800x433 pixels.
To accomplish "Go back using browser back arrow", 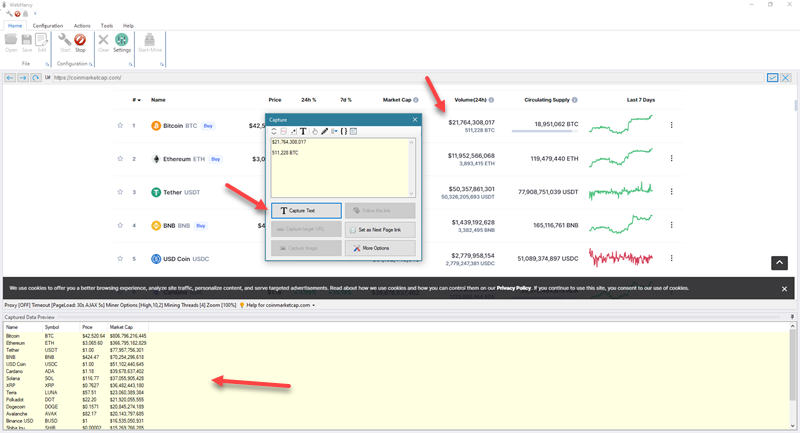I will pos(10,77).
